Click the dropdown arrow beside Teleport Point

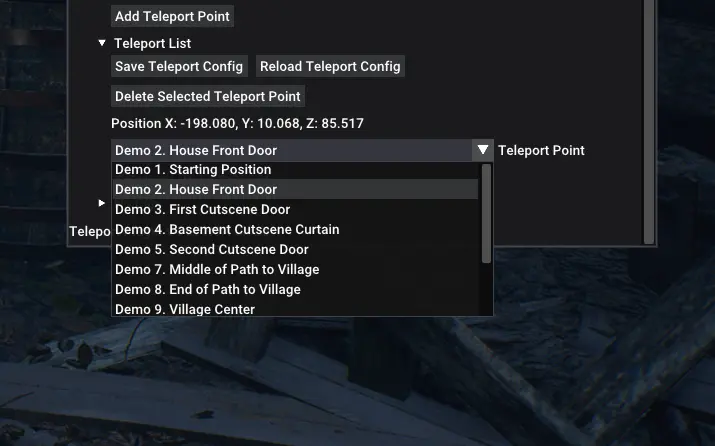click(483, 150)
